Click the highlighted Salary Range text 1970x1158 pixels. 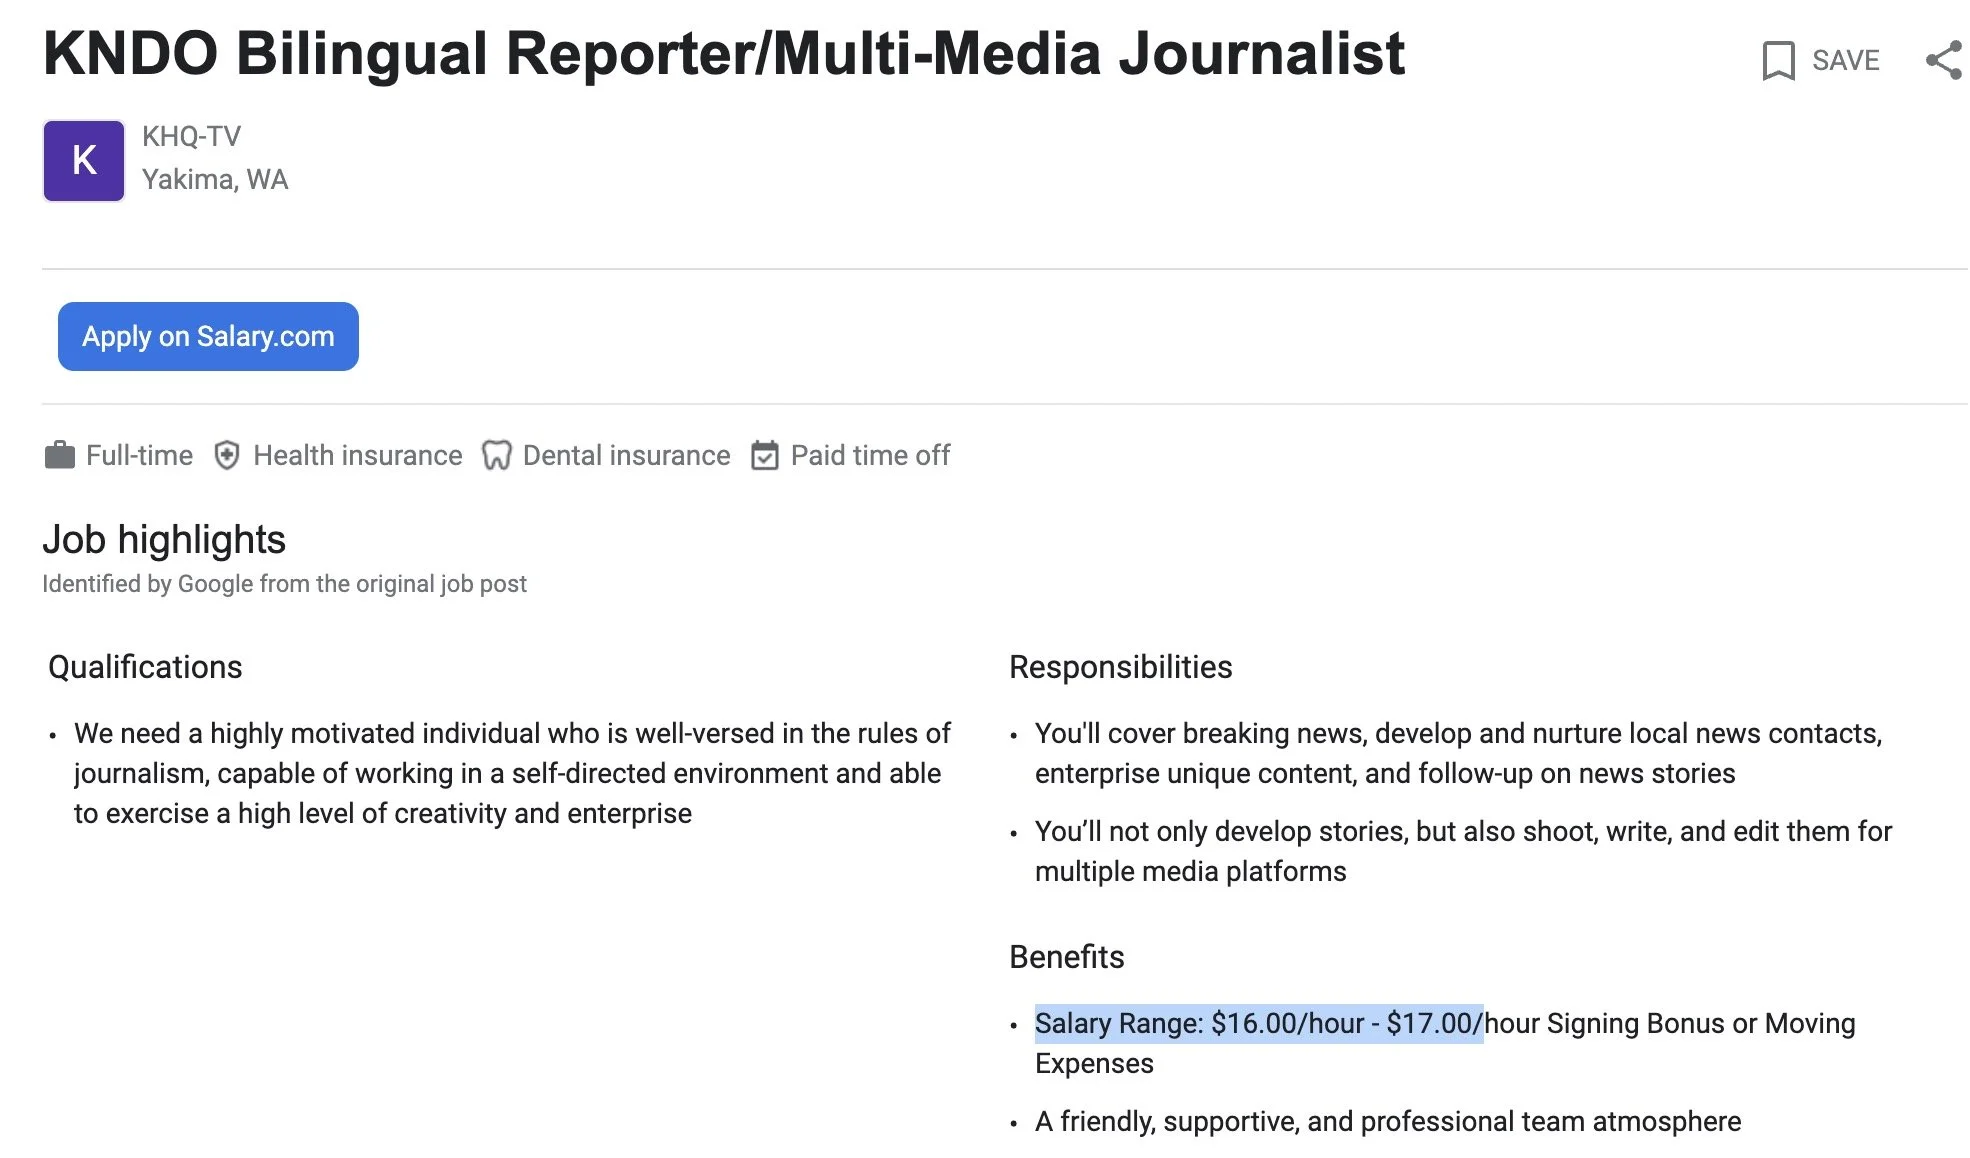1259,1023
